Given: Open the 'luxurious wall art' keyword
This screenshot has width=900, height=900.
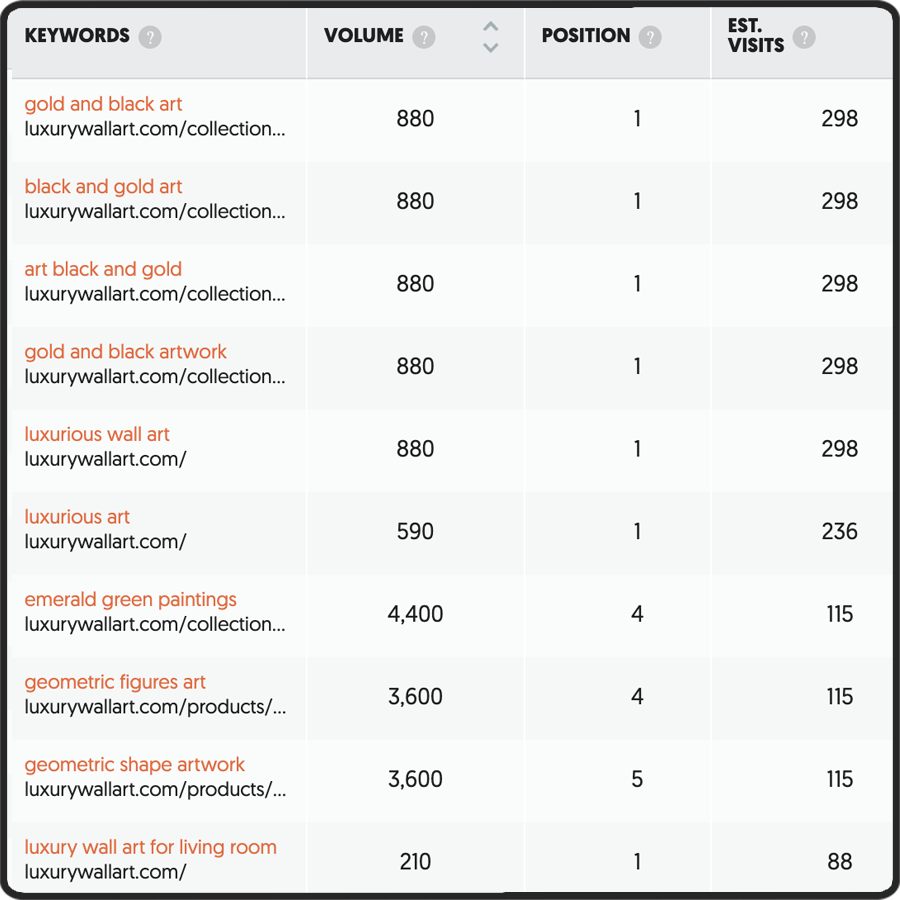Looking at the screenshot, I should coord(97,434).
